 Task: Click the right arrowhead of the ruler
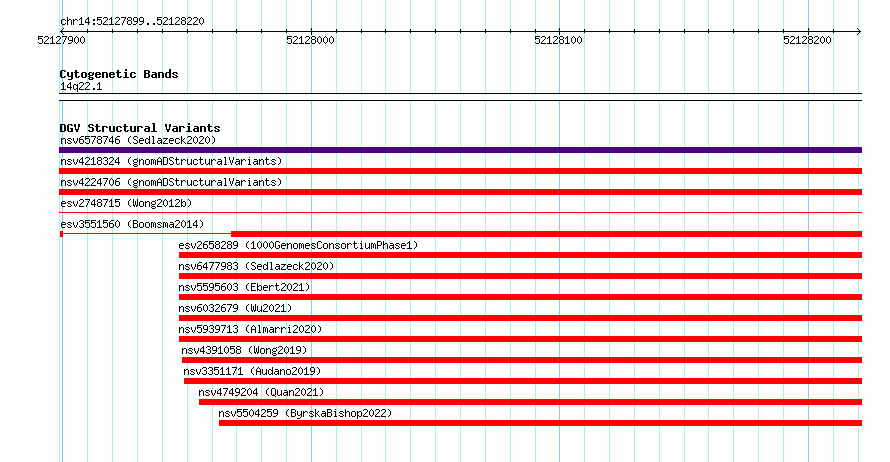[x=859, y=32]
